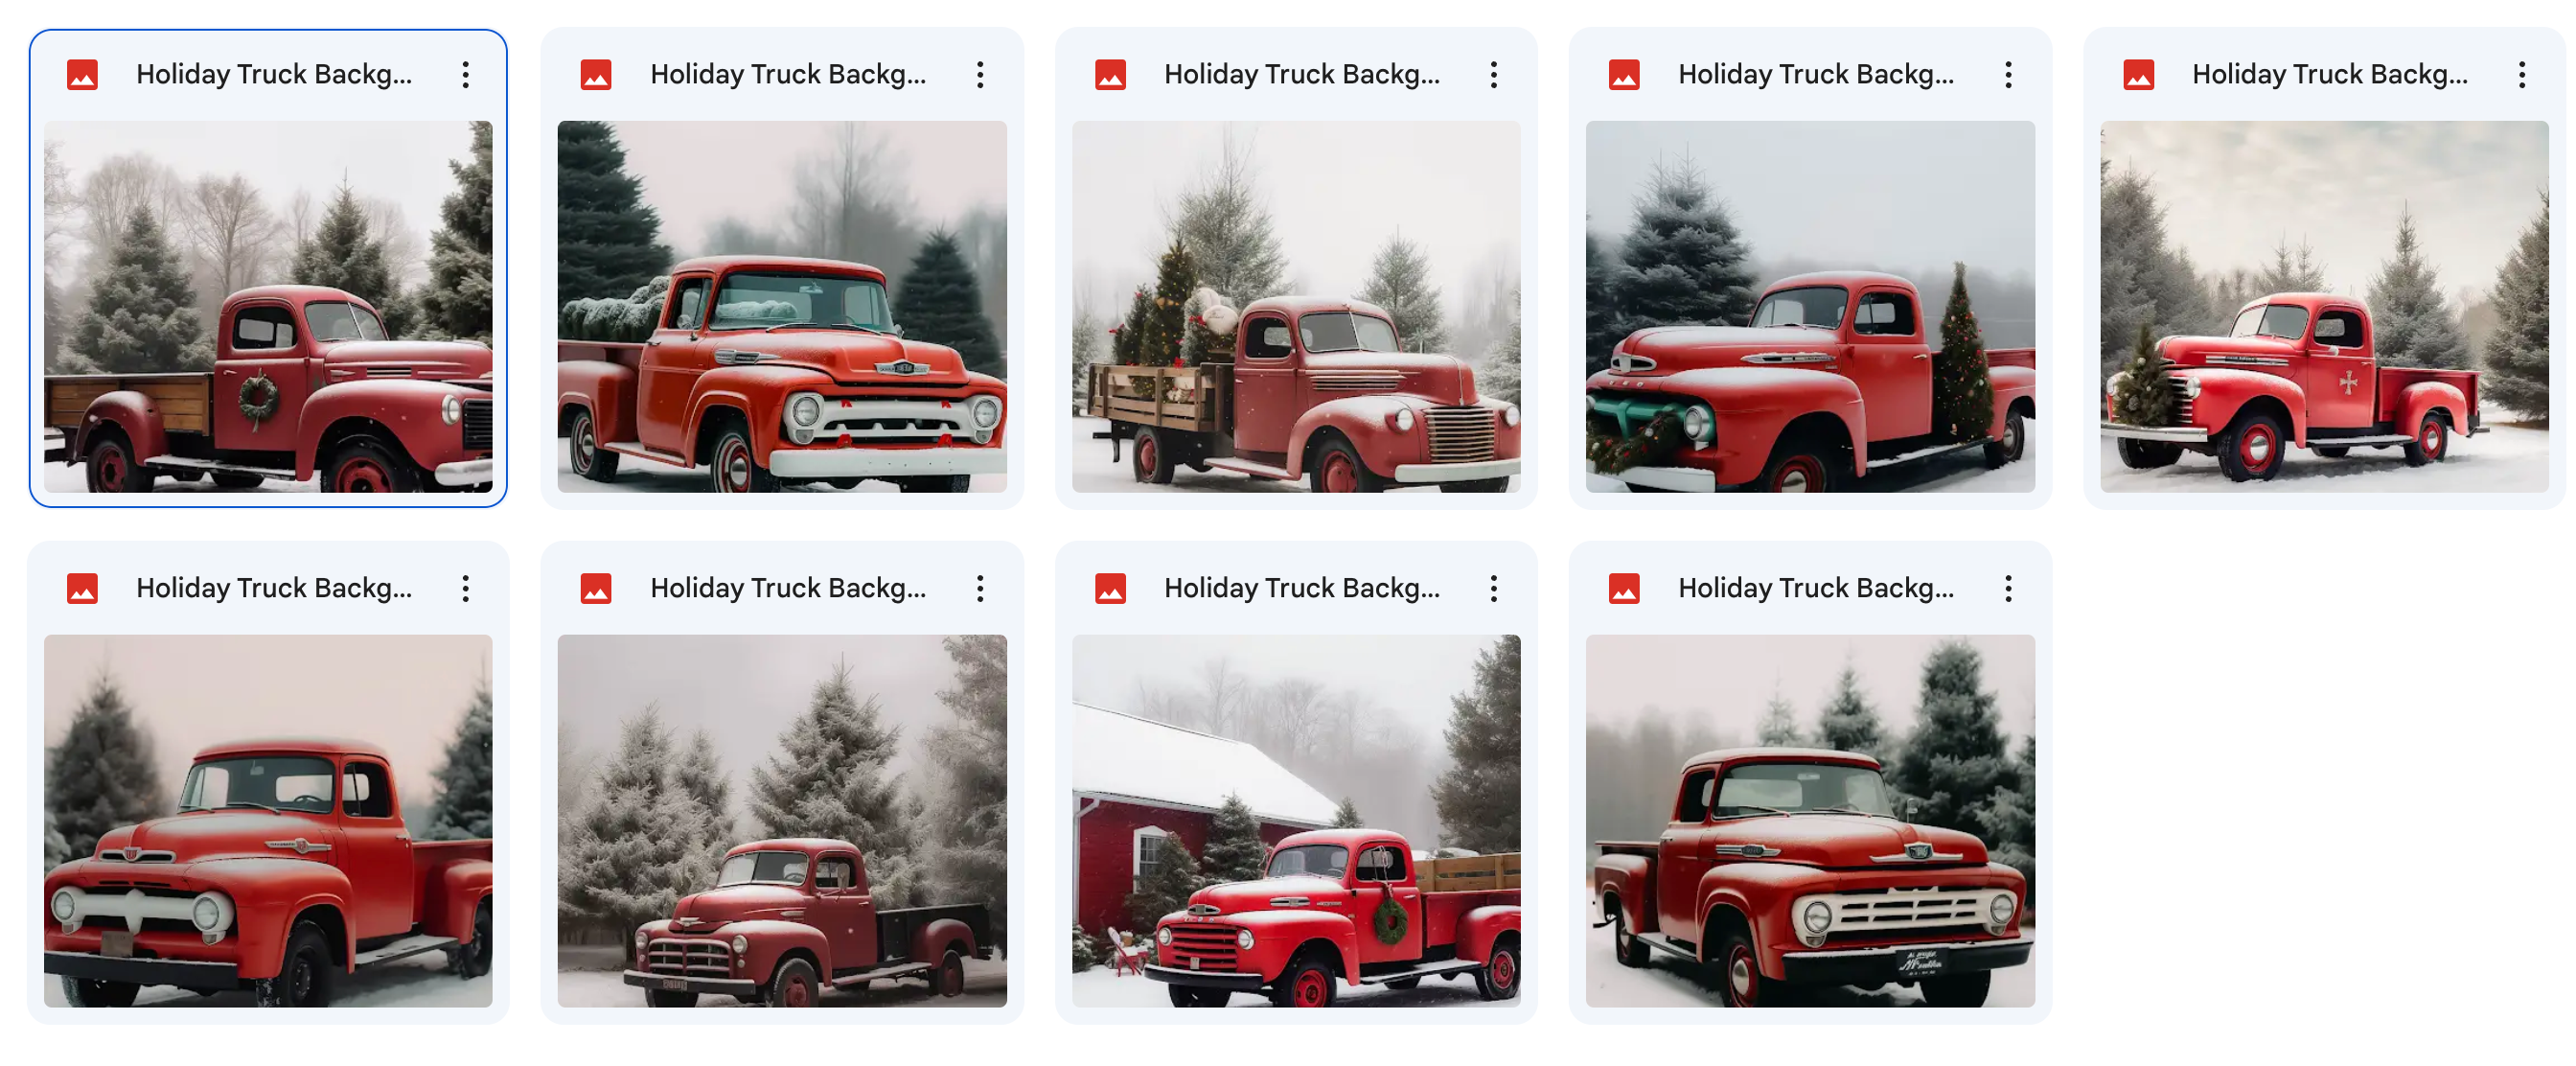
Task: Select thumbnail of orange-red truck with white grille
Action: (782, 307)
